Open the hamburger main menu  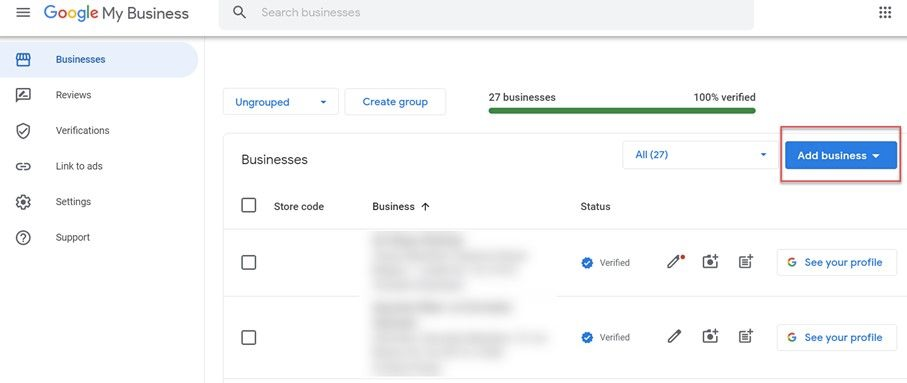[x=23, y=12]
